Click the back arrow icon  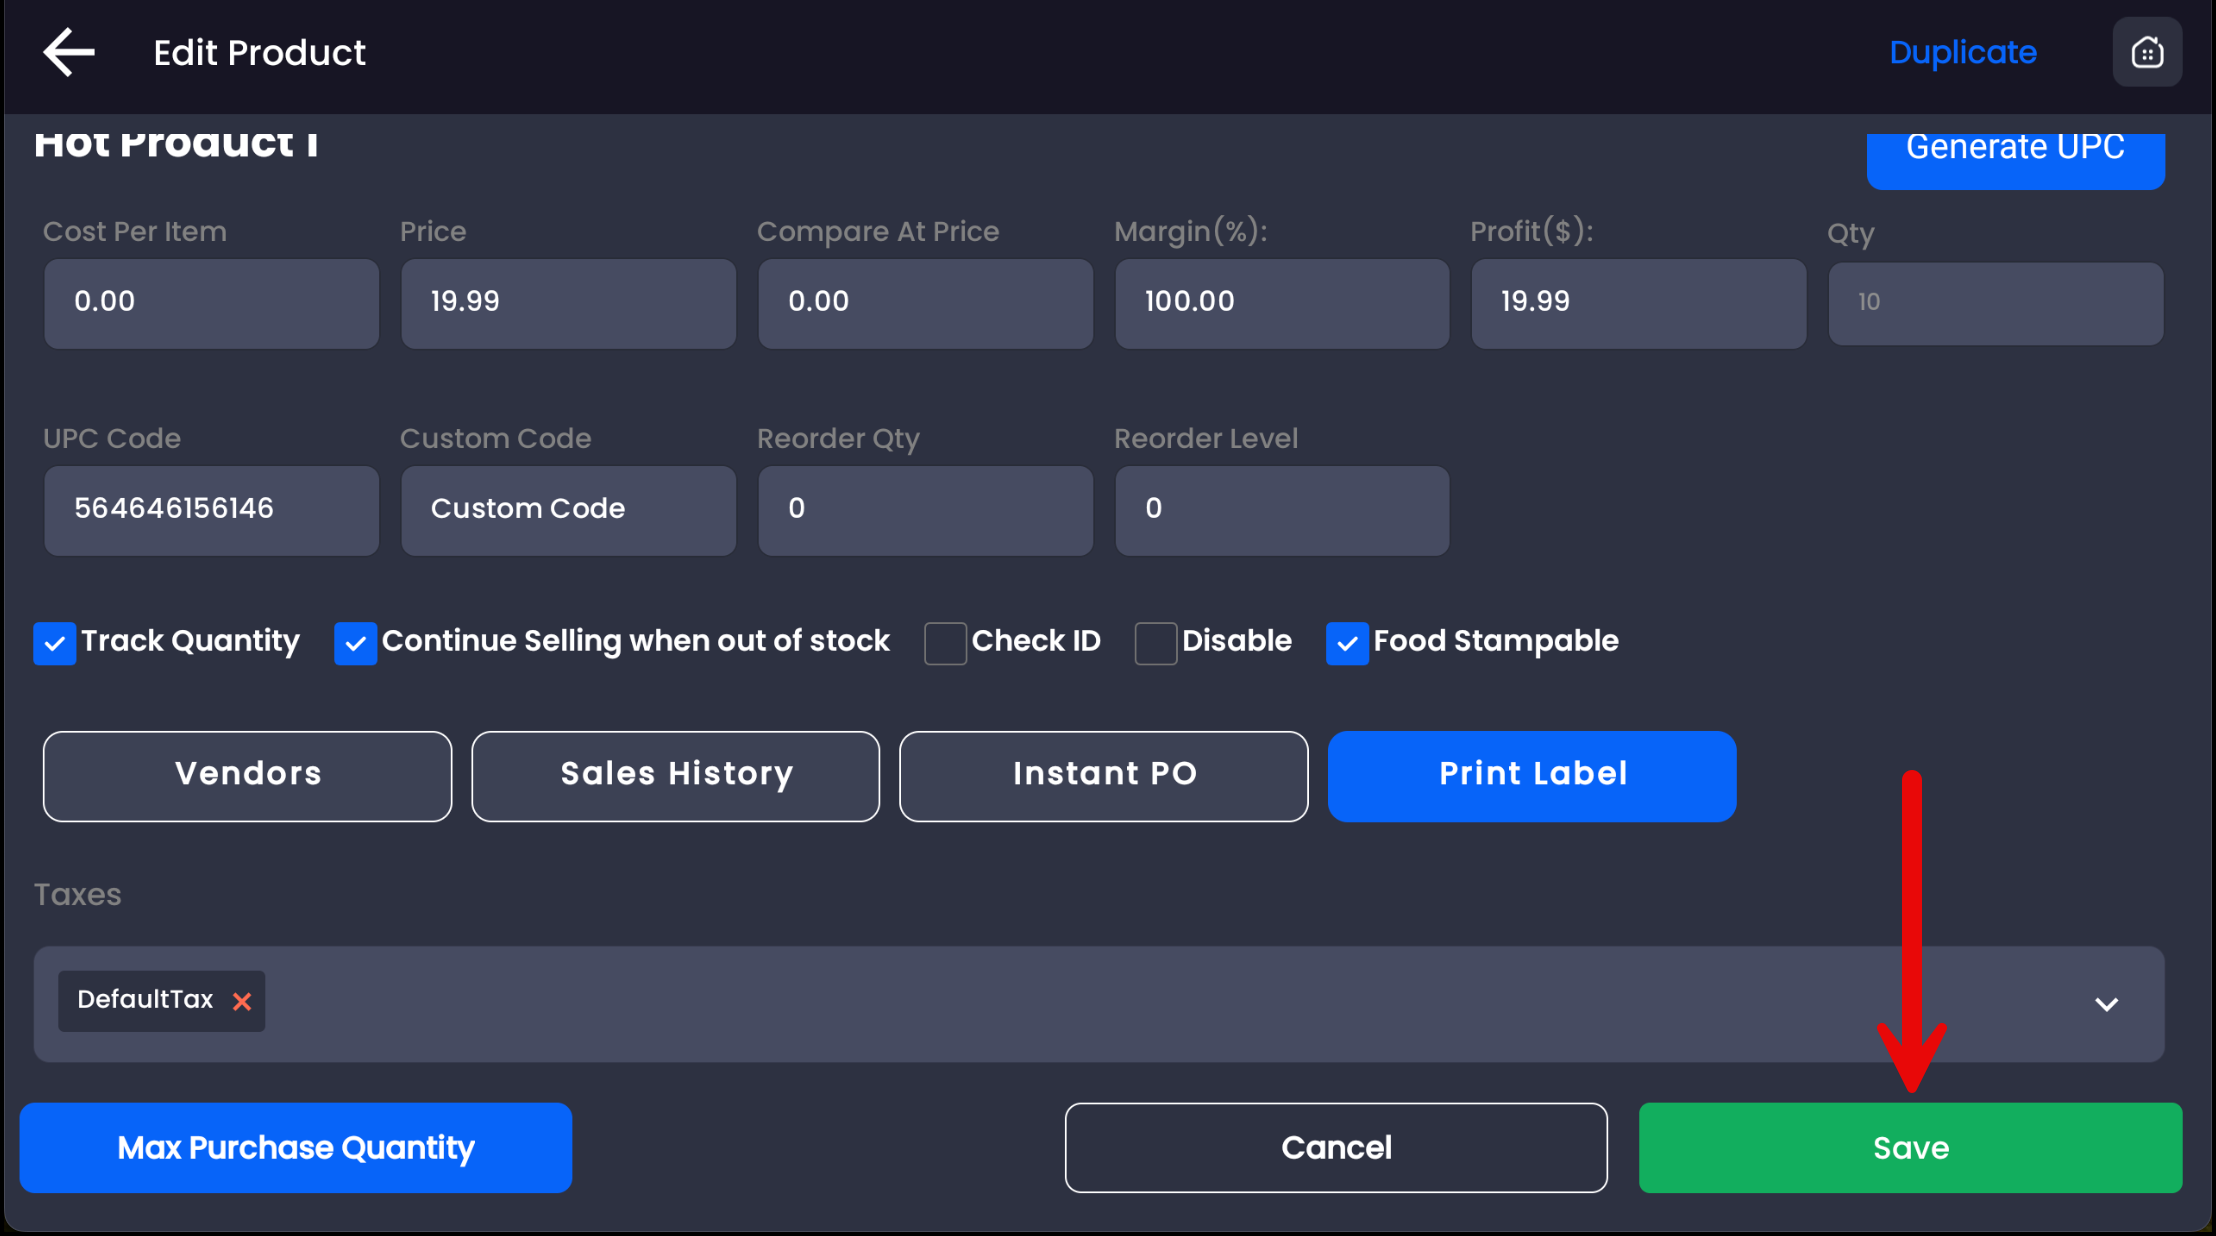pyautogui.click(x=68, y=52)
